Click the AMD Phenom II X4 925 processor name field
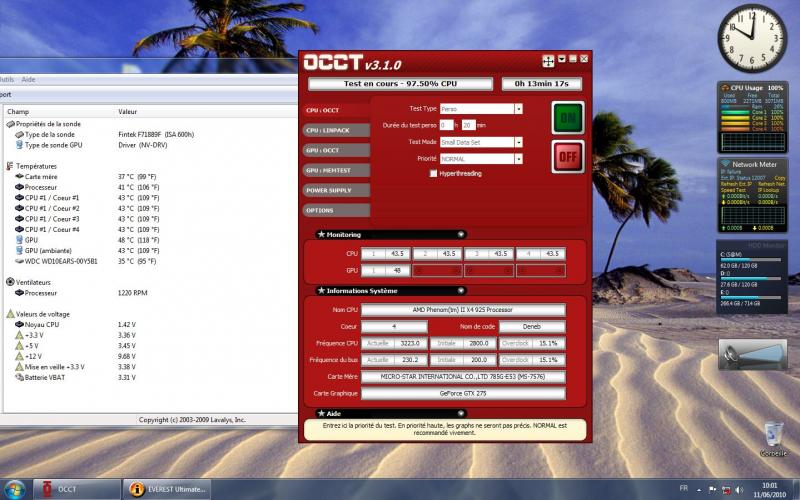The height and width of the screenshot is (500, 800). click(463, 310)
